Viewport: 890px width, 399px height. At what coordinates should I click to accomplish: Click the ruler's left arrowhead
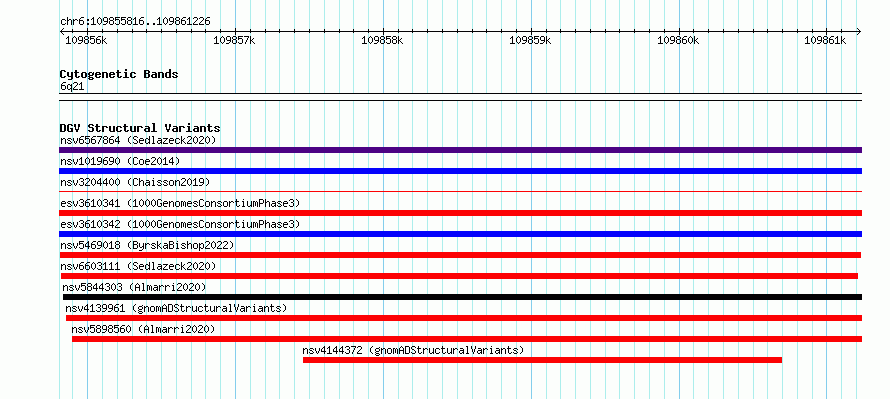click(x=62, y=31)
